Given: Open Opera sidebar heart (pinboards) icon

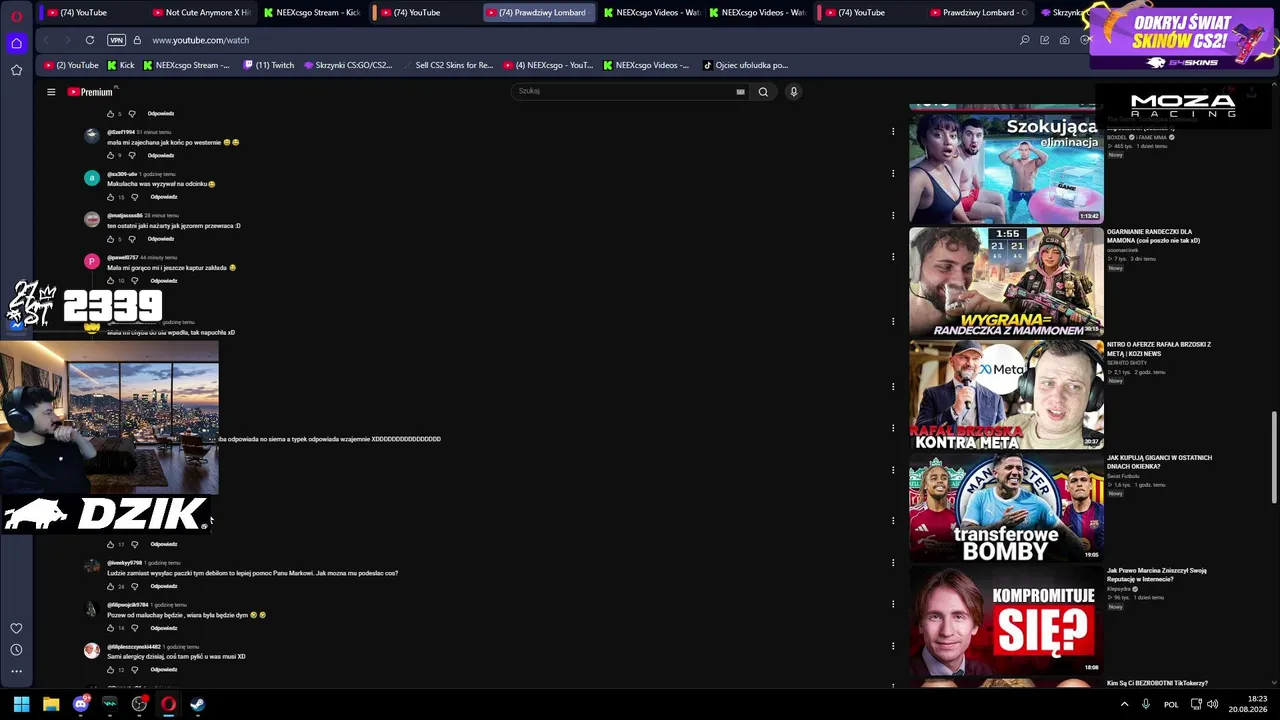Looking at the screenshot, I should 16,628.
